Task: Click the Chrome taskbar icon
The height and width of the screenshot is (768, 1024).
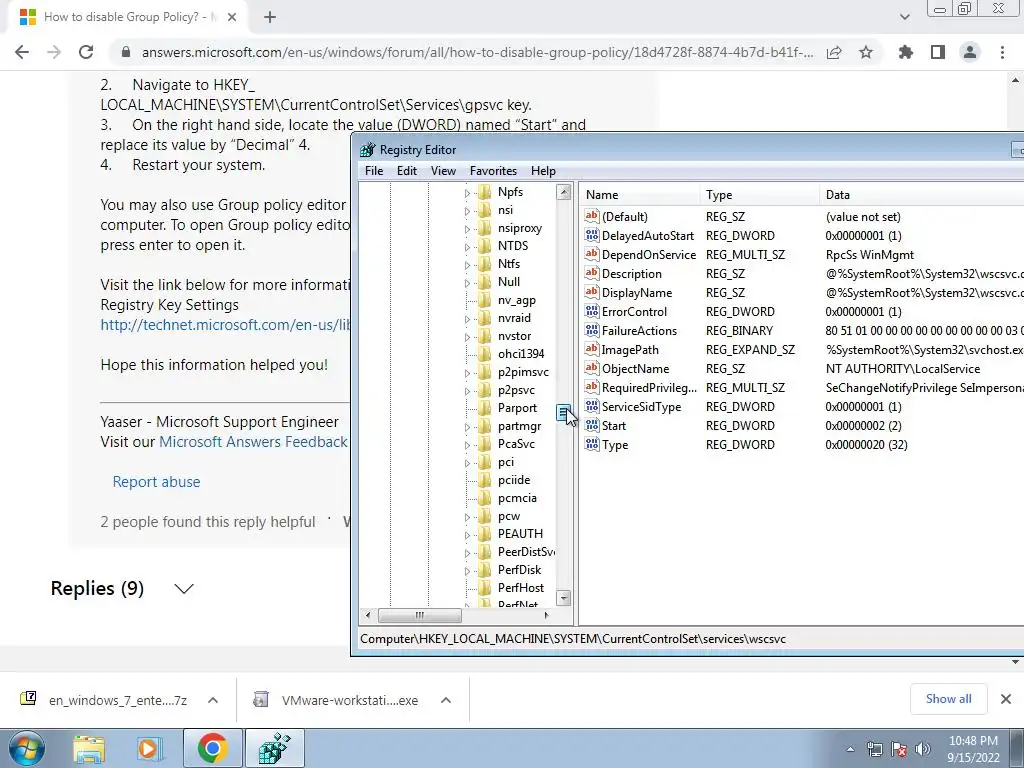Action: pyautogui.click(x=212, y=748)
